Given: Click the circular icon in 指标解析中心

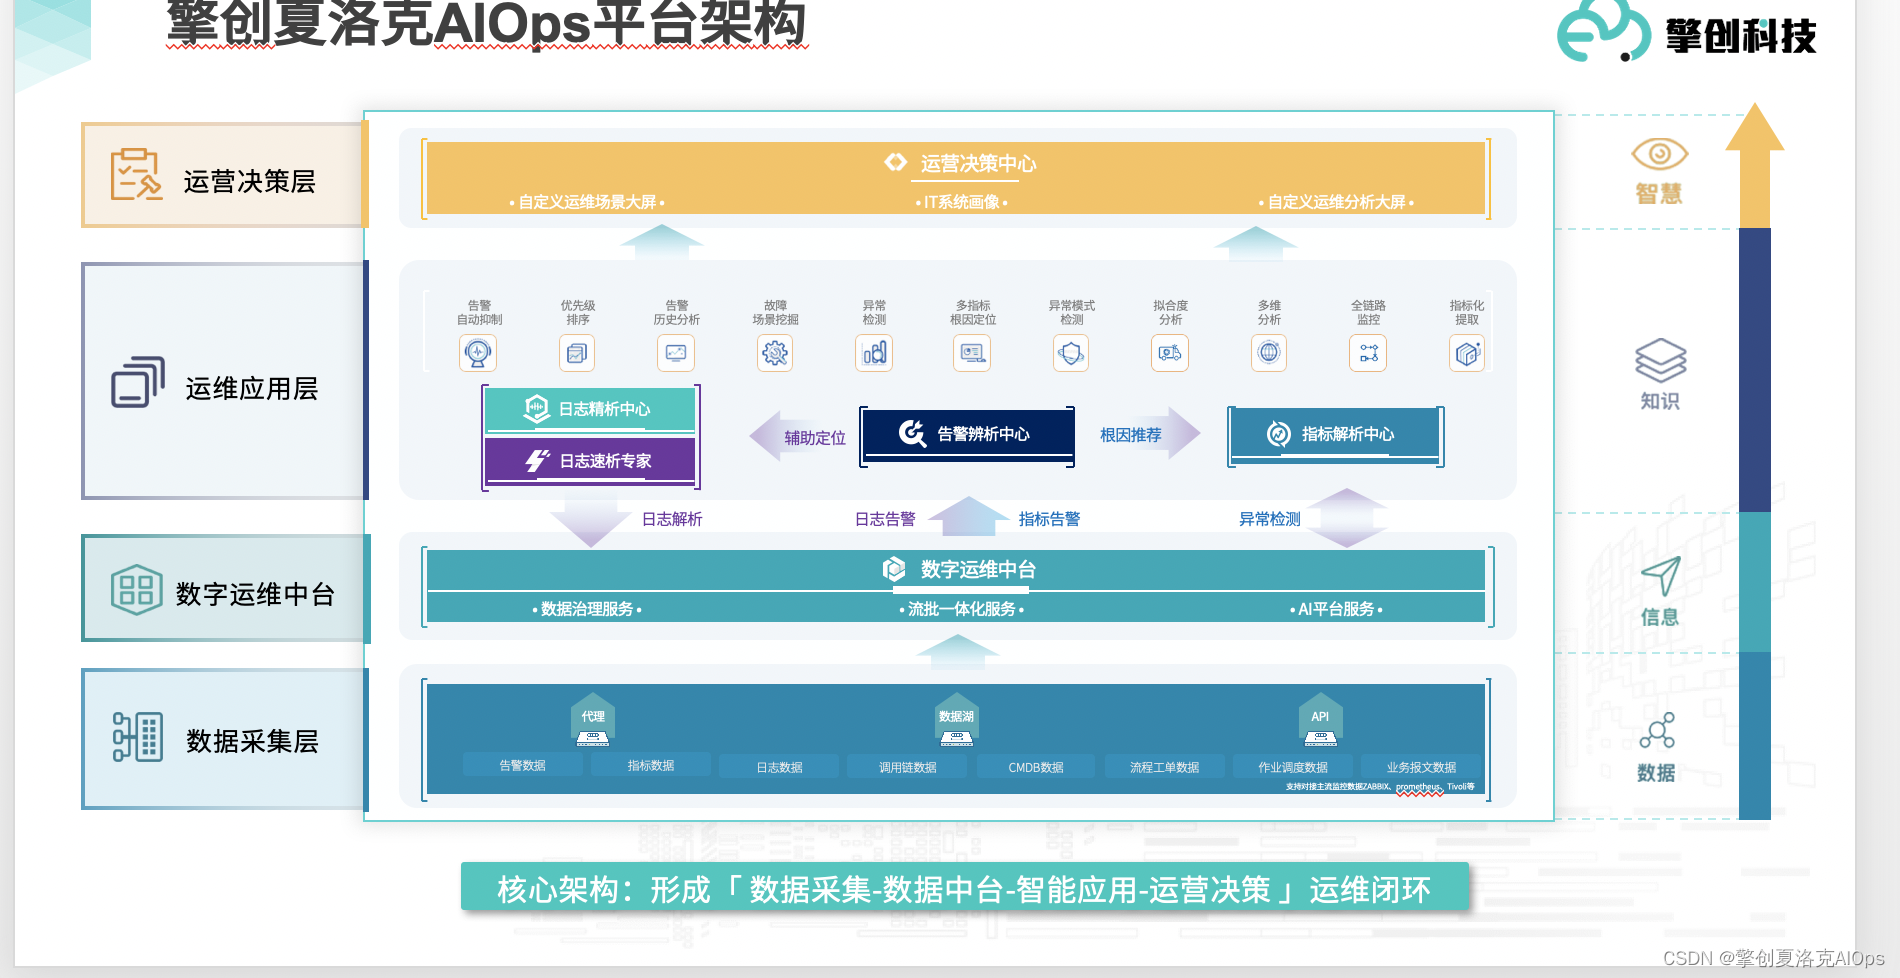Looking at the screenshot, I should tap(1278, 433).
